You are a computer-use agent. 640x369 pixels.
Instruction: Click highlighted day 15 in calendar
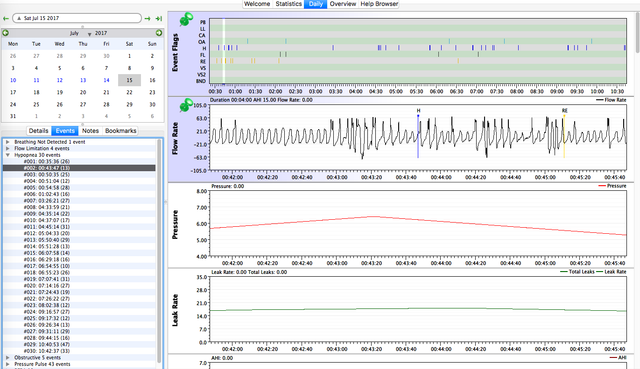(129, 80)
